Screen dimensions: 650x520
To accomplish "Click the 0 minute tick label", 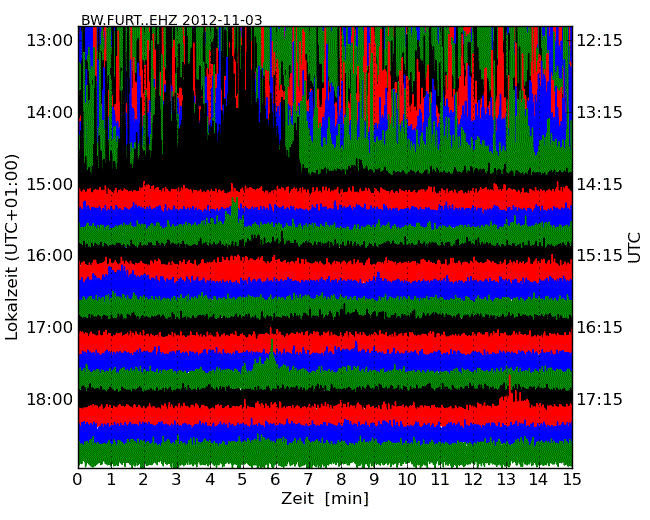I will [x=78, y=480].
